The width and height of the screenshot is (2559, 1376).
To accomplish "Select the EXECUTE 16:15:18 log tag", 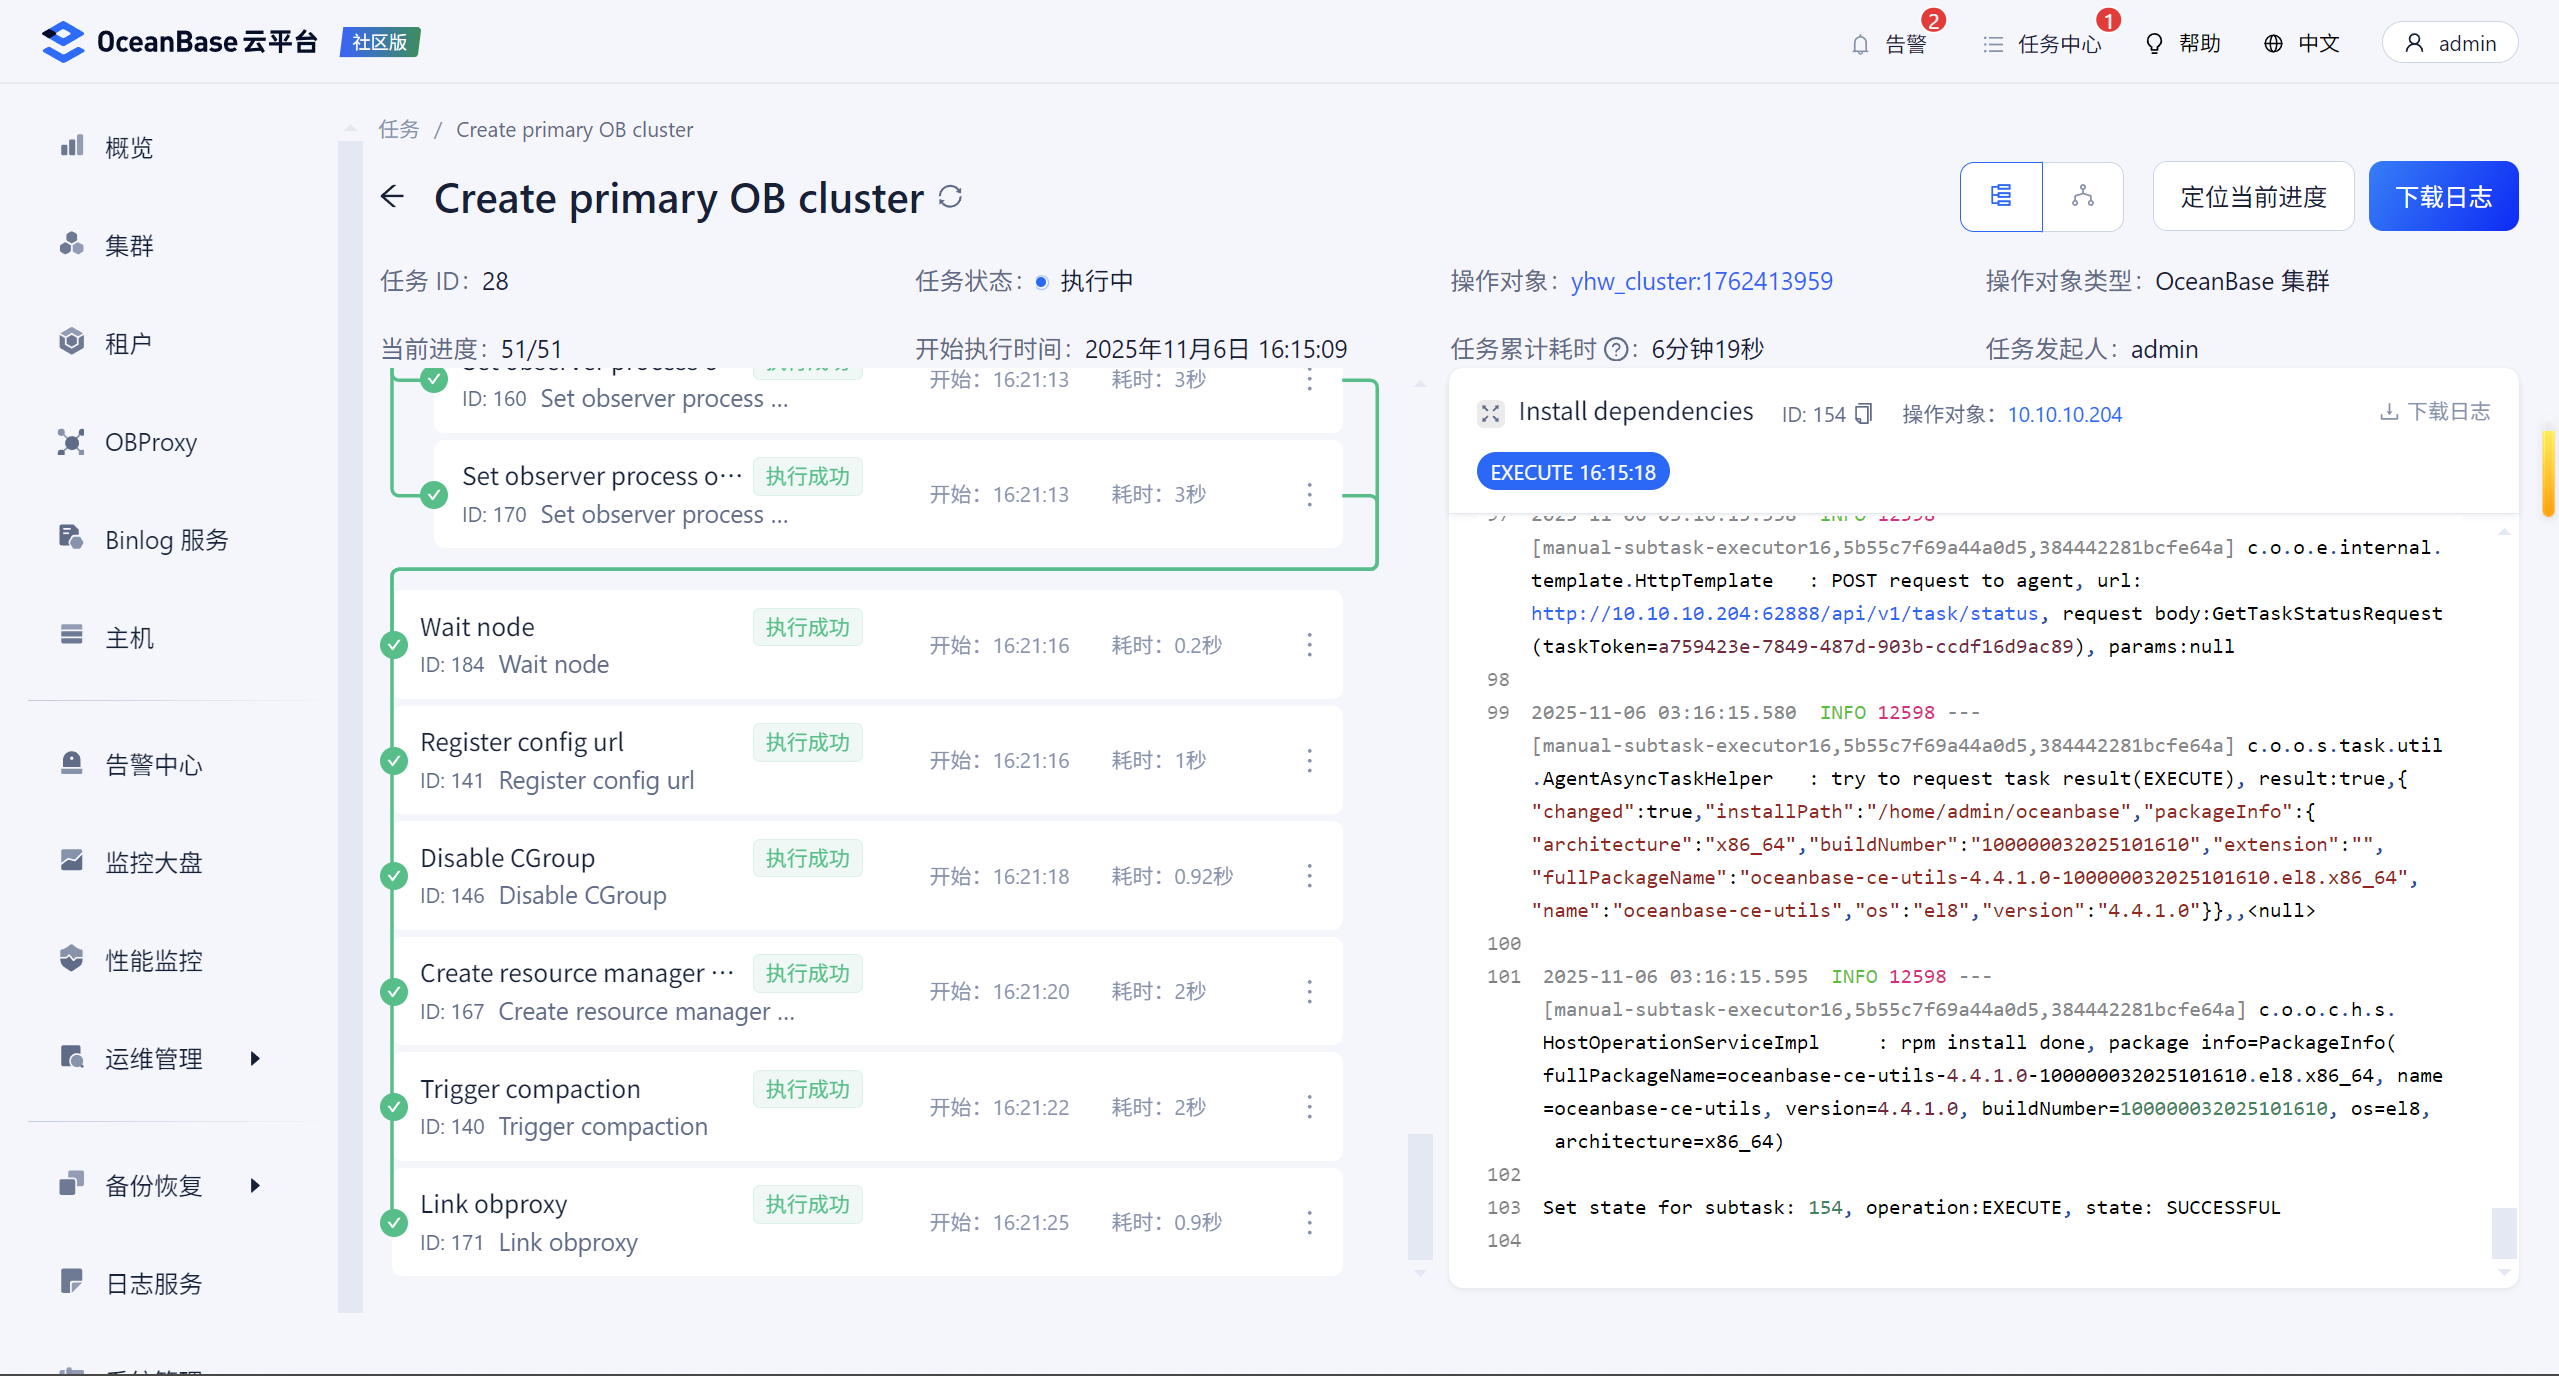I will pyautogui.click(x=1572, y=472).
